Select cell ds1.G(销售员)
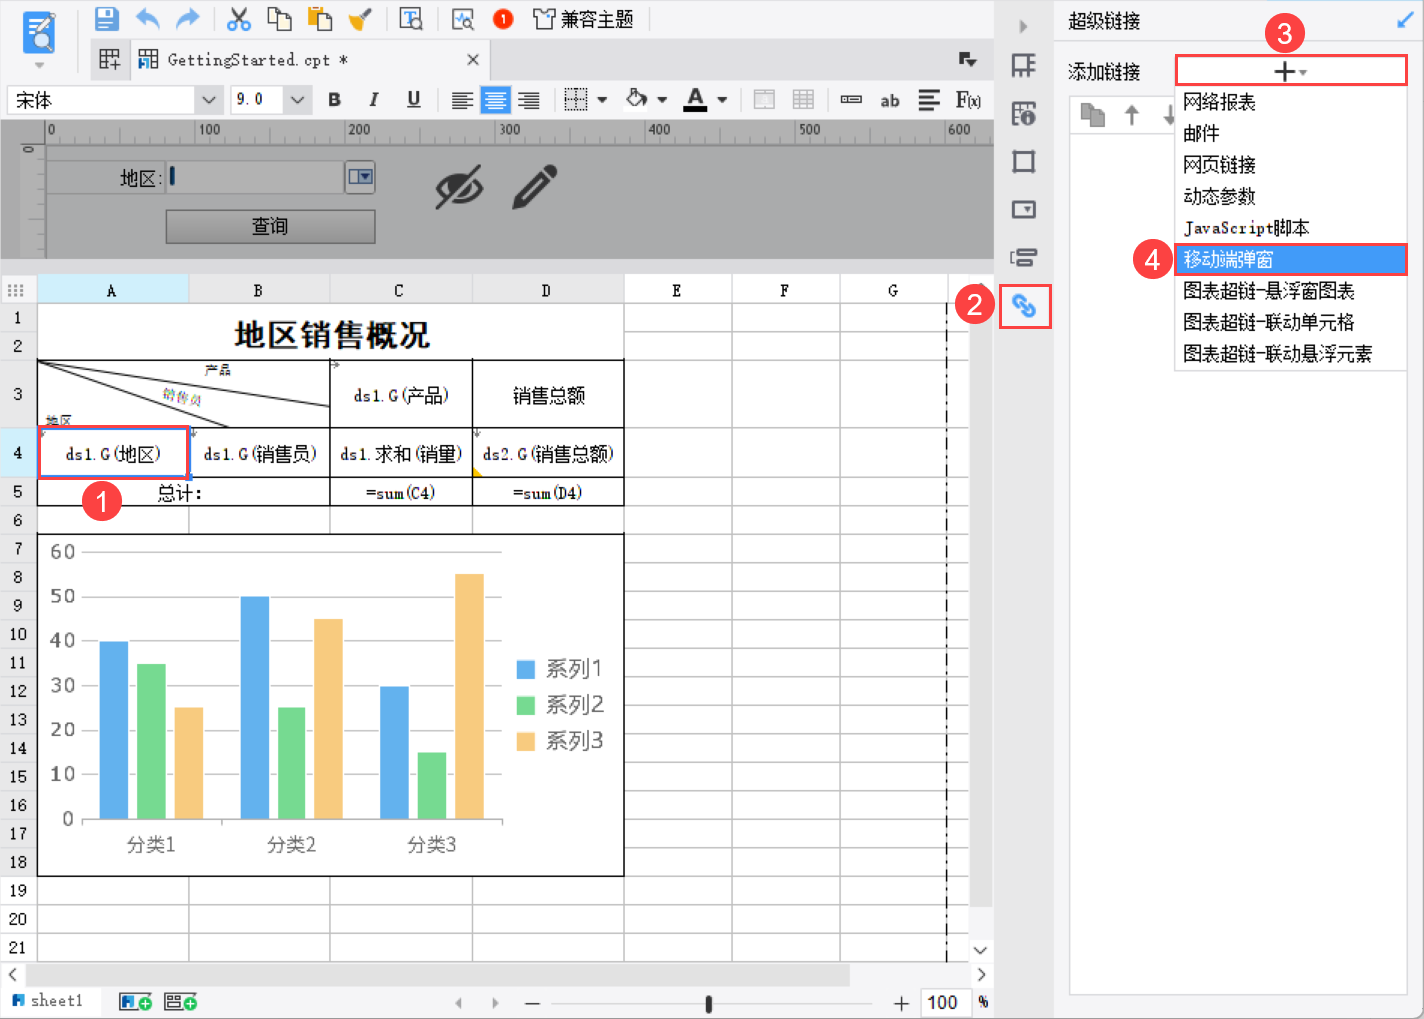This screenshot has height=1019, width=1424. 260,453
